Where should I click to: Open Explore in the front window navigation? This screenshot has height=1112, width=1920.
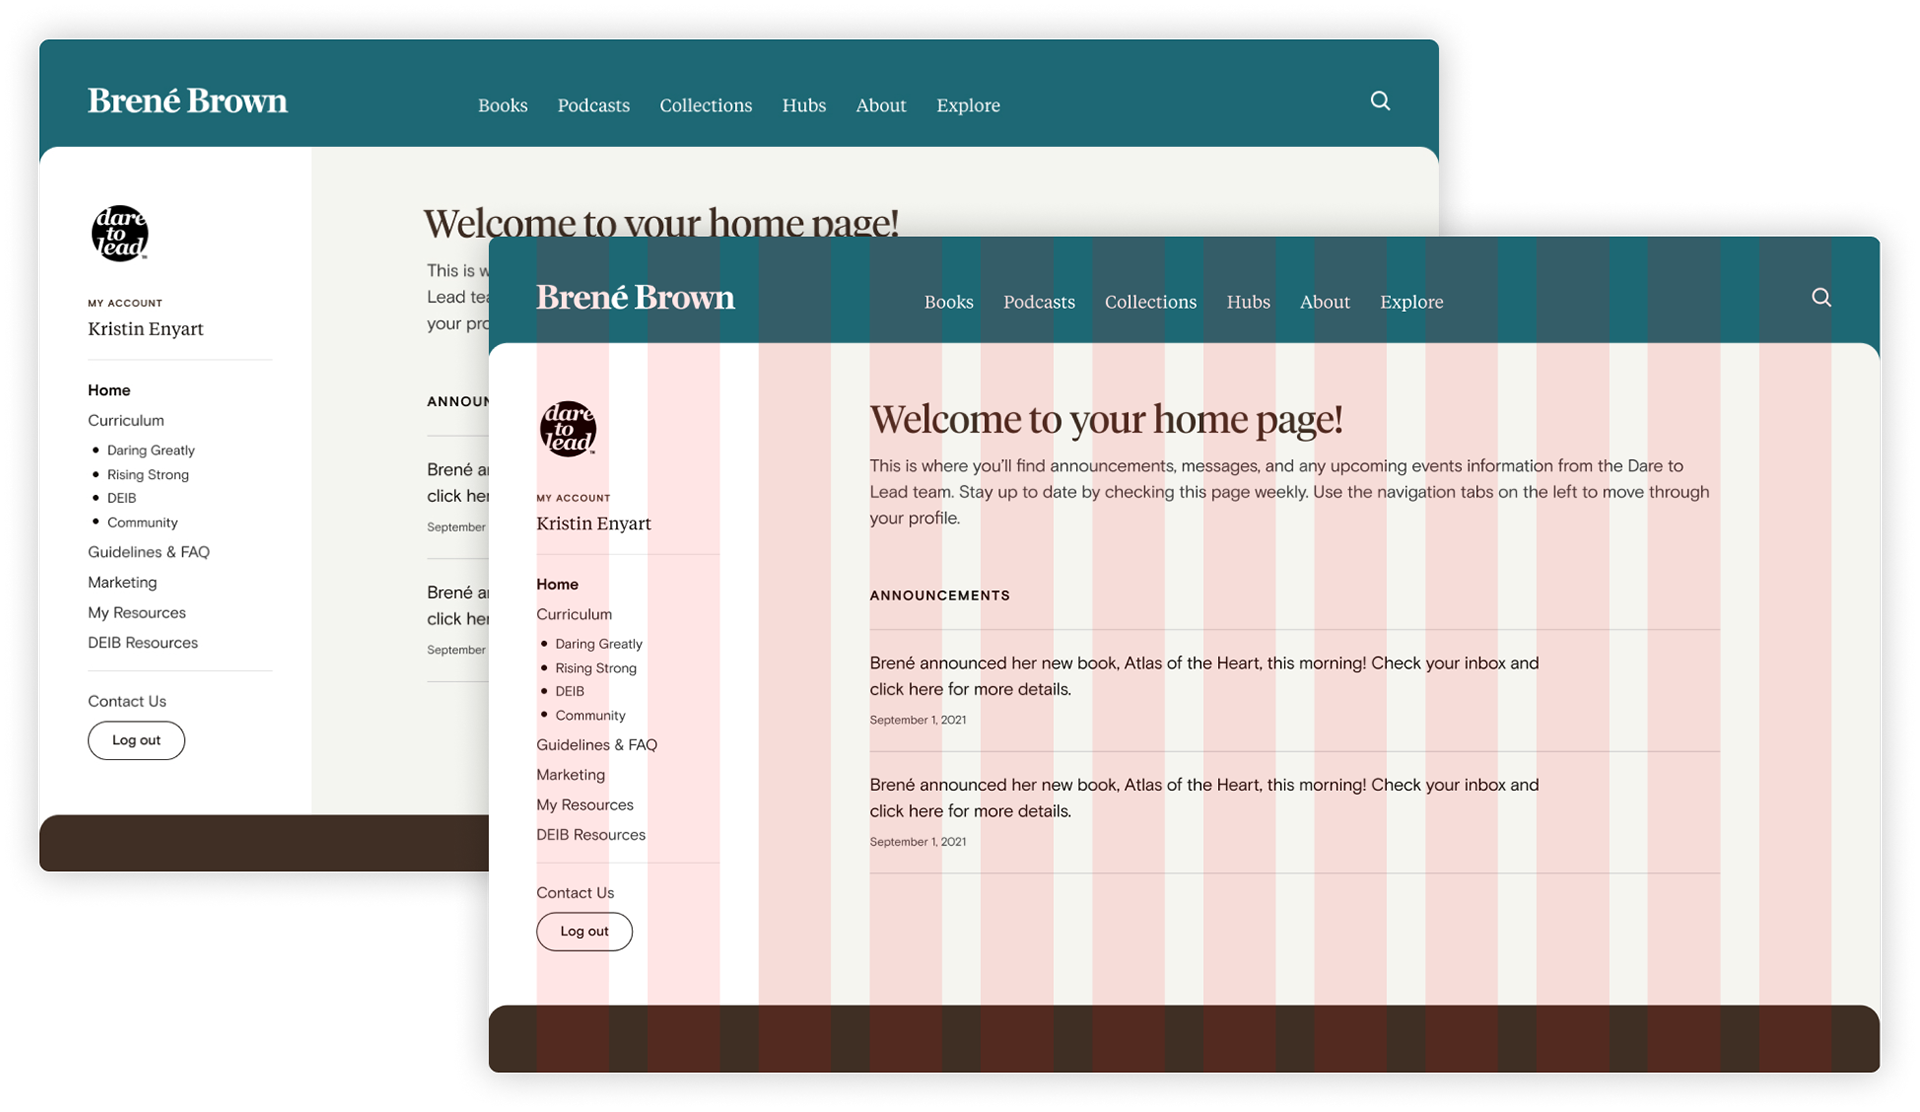point(1411,302)
